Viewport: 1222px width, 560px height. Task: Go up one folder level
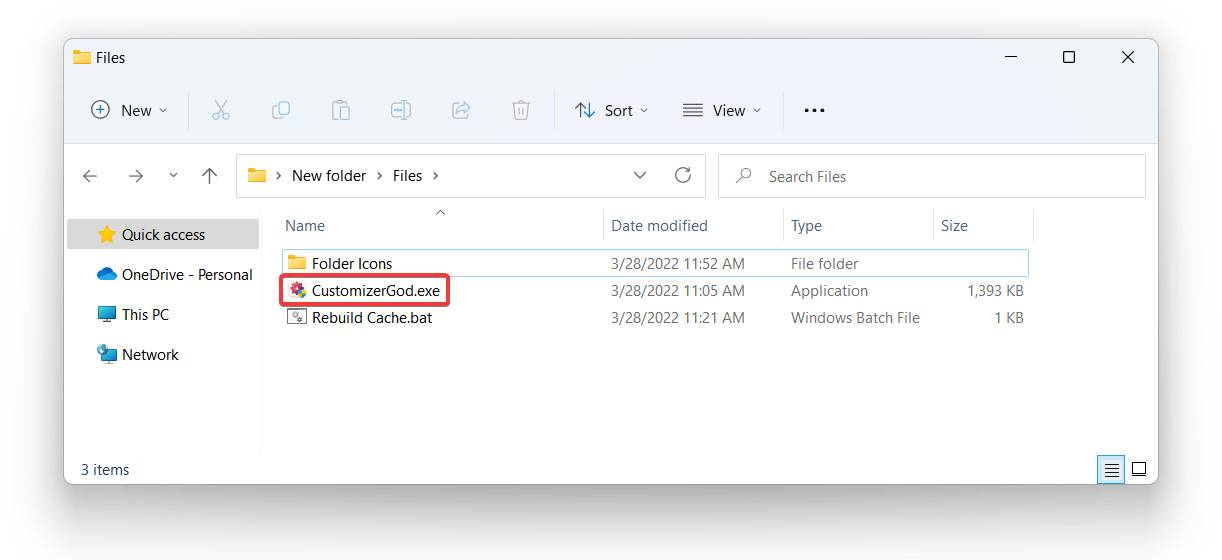point(209,176)
